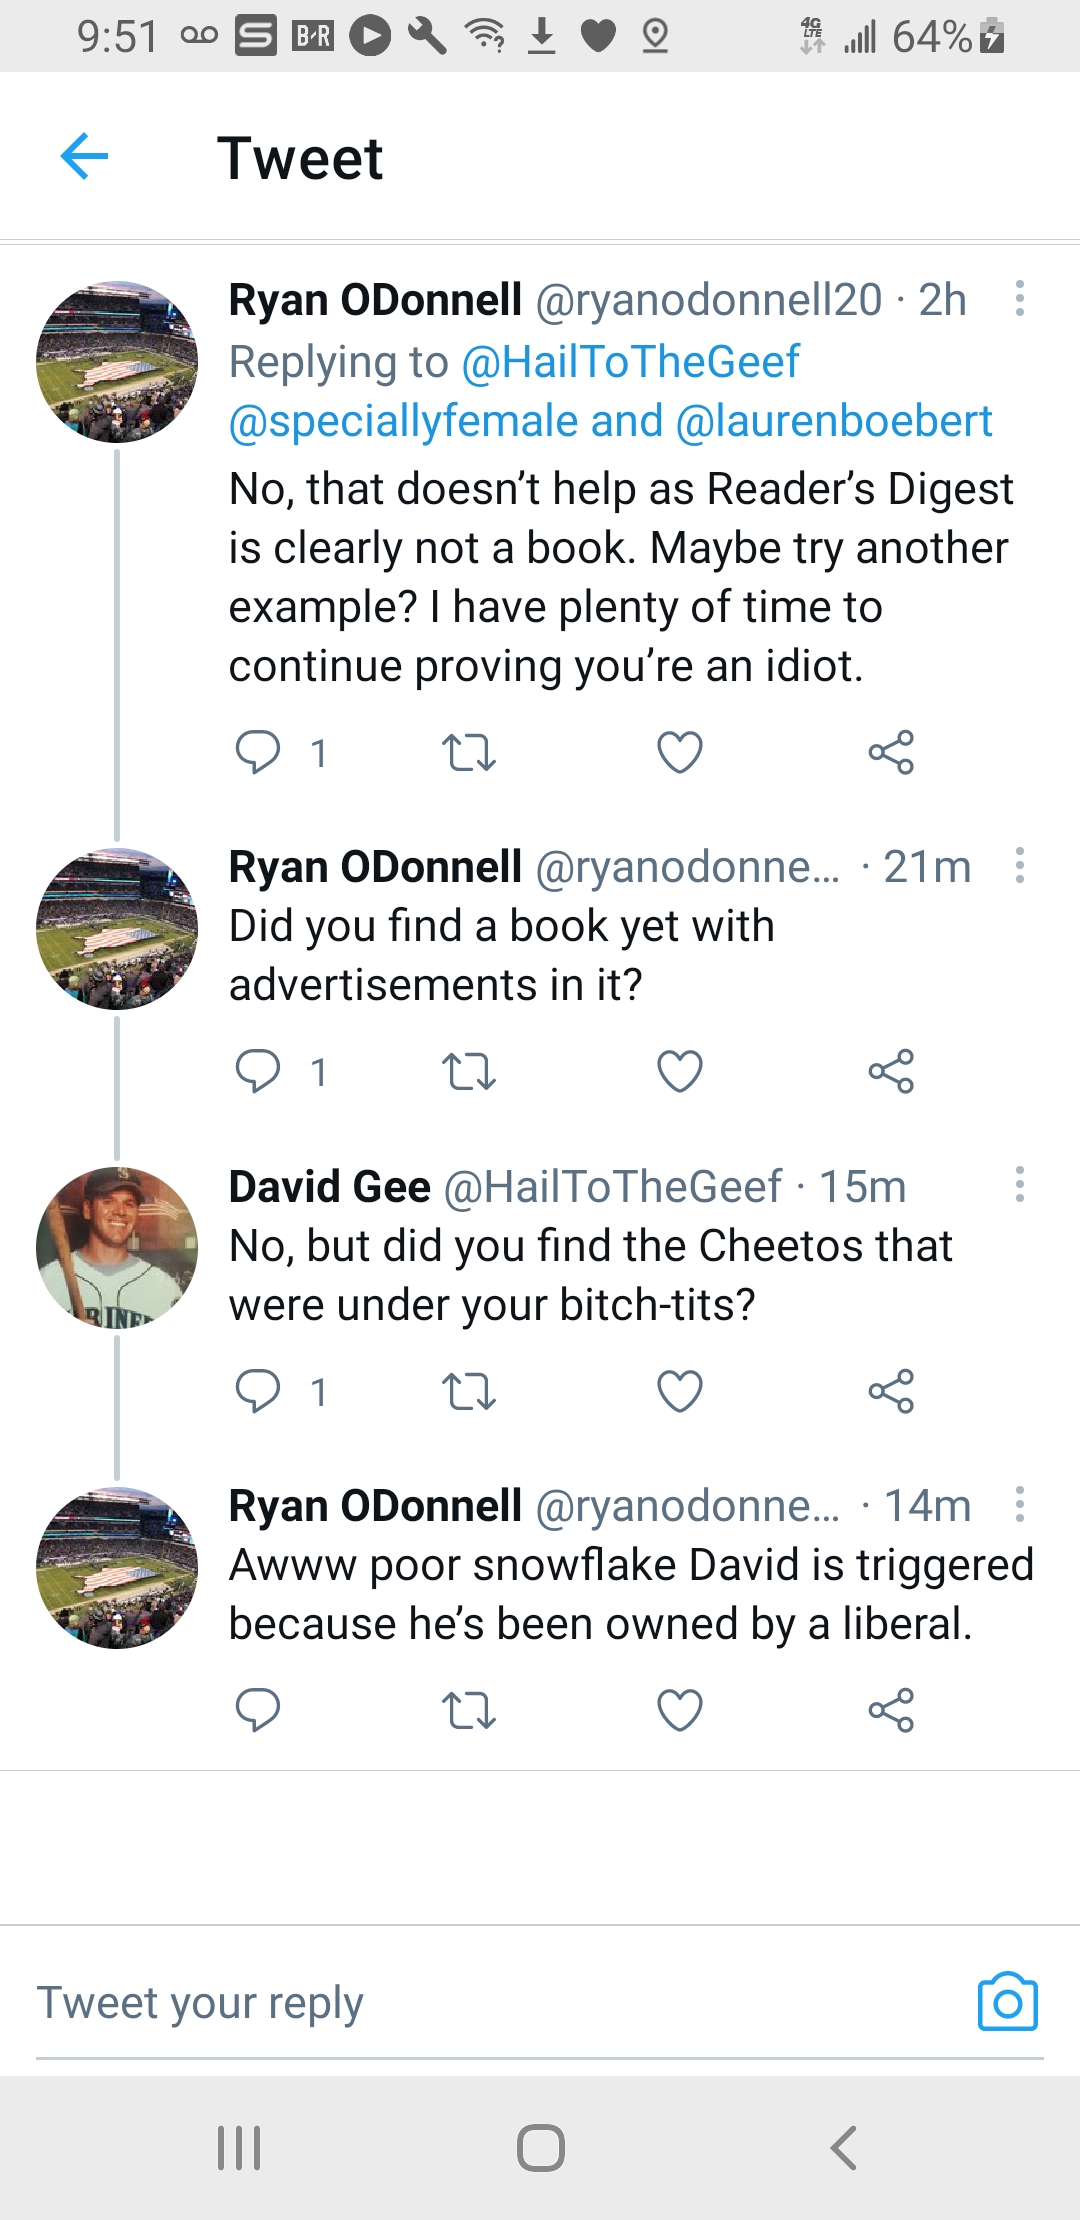
Task: Open overflow menu on the 14m tweet
Action: (1019, 1504)
